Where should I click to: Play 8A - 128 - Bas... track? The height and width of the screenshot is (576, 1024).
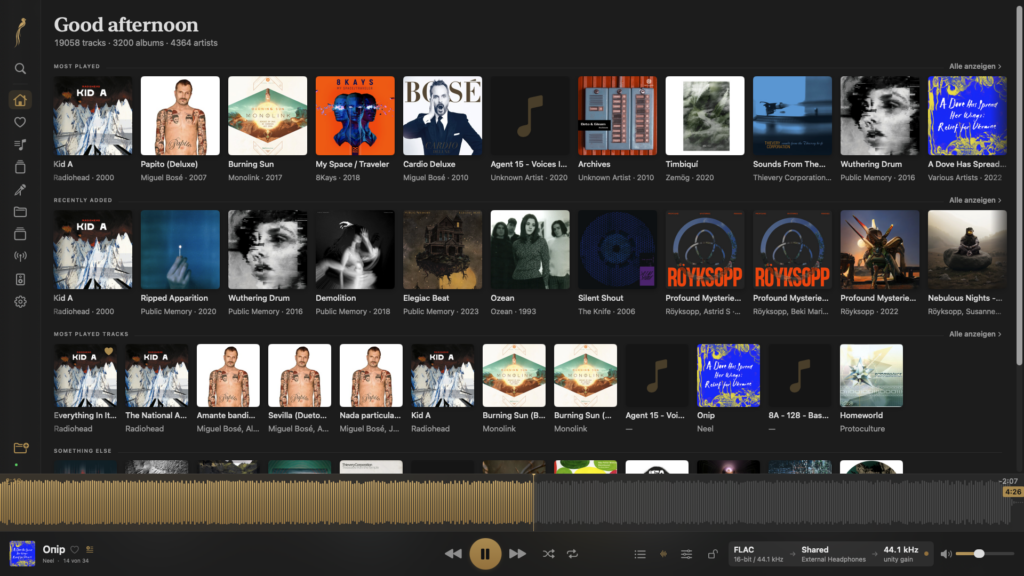tap(800, 376)
